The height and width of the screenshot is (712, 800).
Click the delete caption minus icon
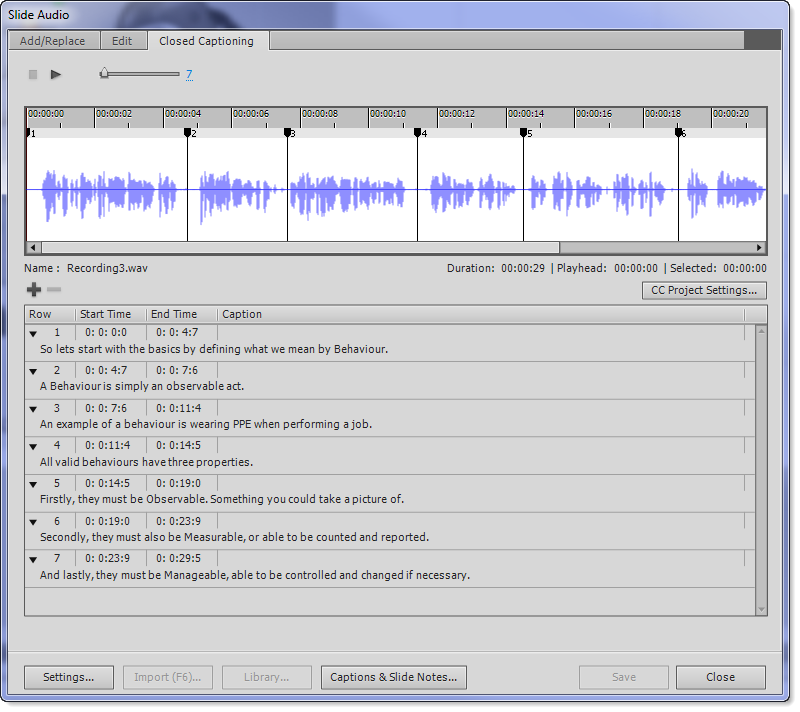tap(53, 289)
